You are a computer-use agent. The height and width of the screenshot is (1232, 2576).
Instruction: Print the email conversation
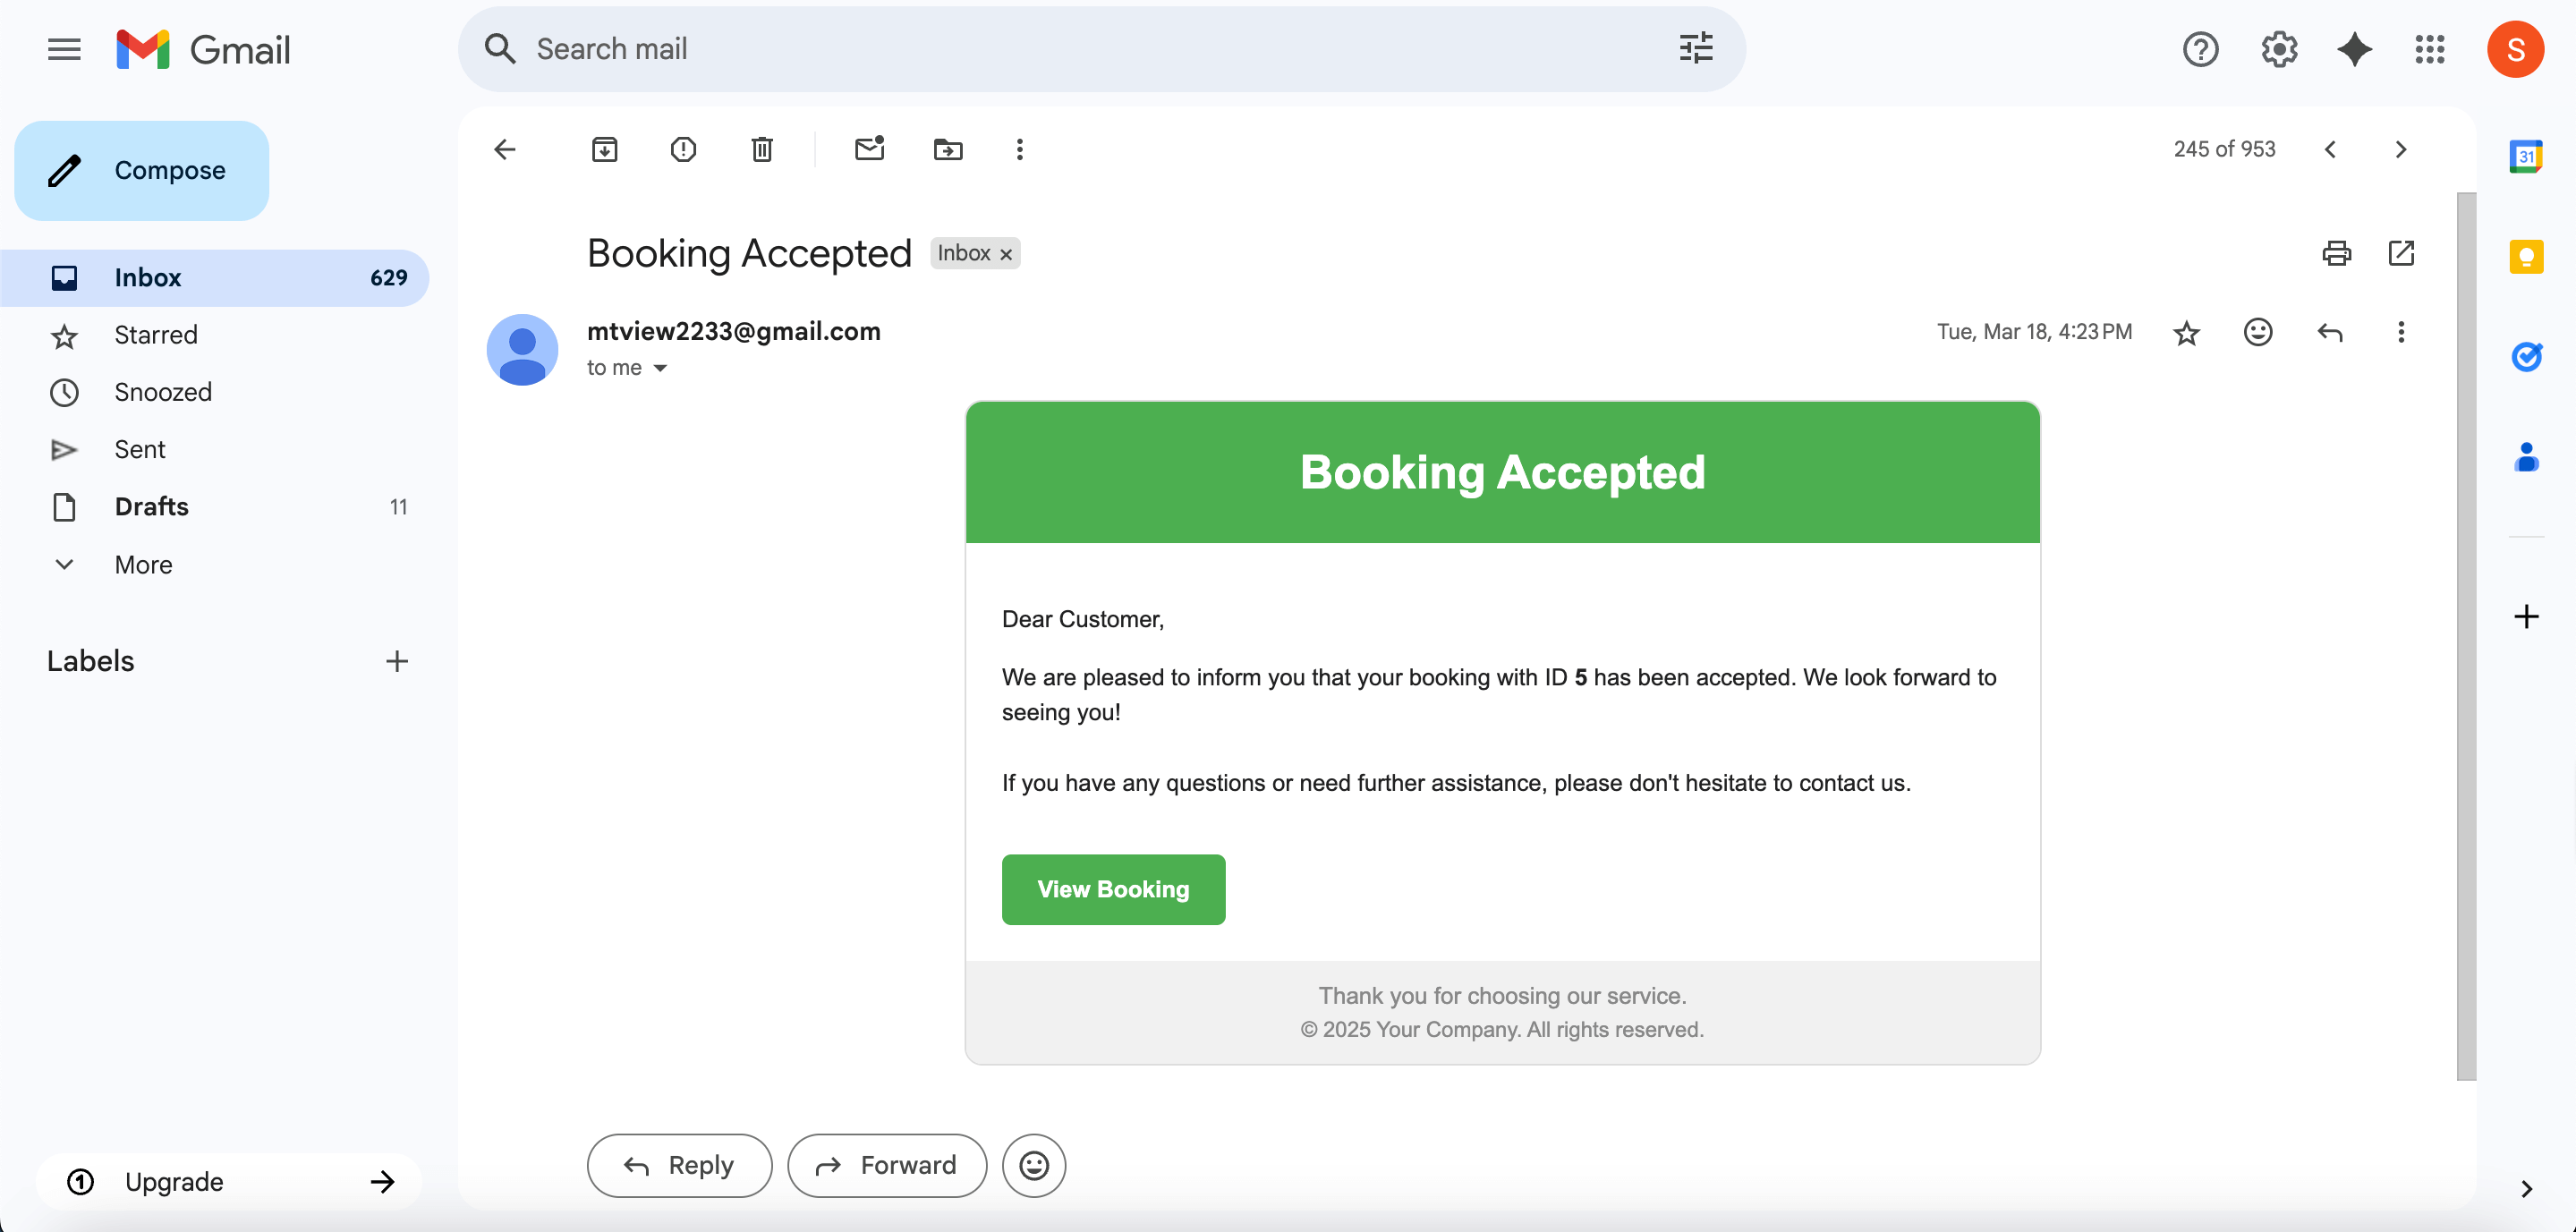coord(2336,253)
